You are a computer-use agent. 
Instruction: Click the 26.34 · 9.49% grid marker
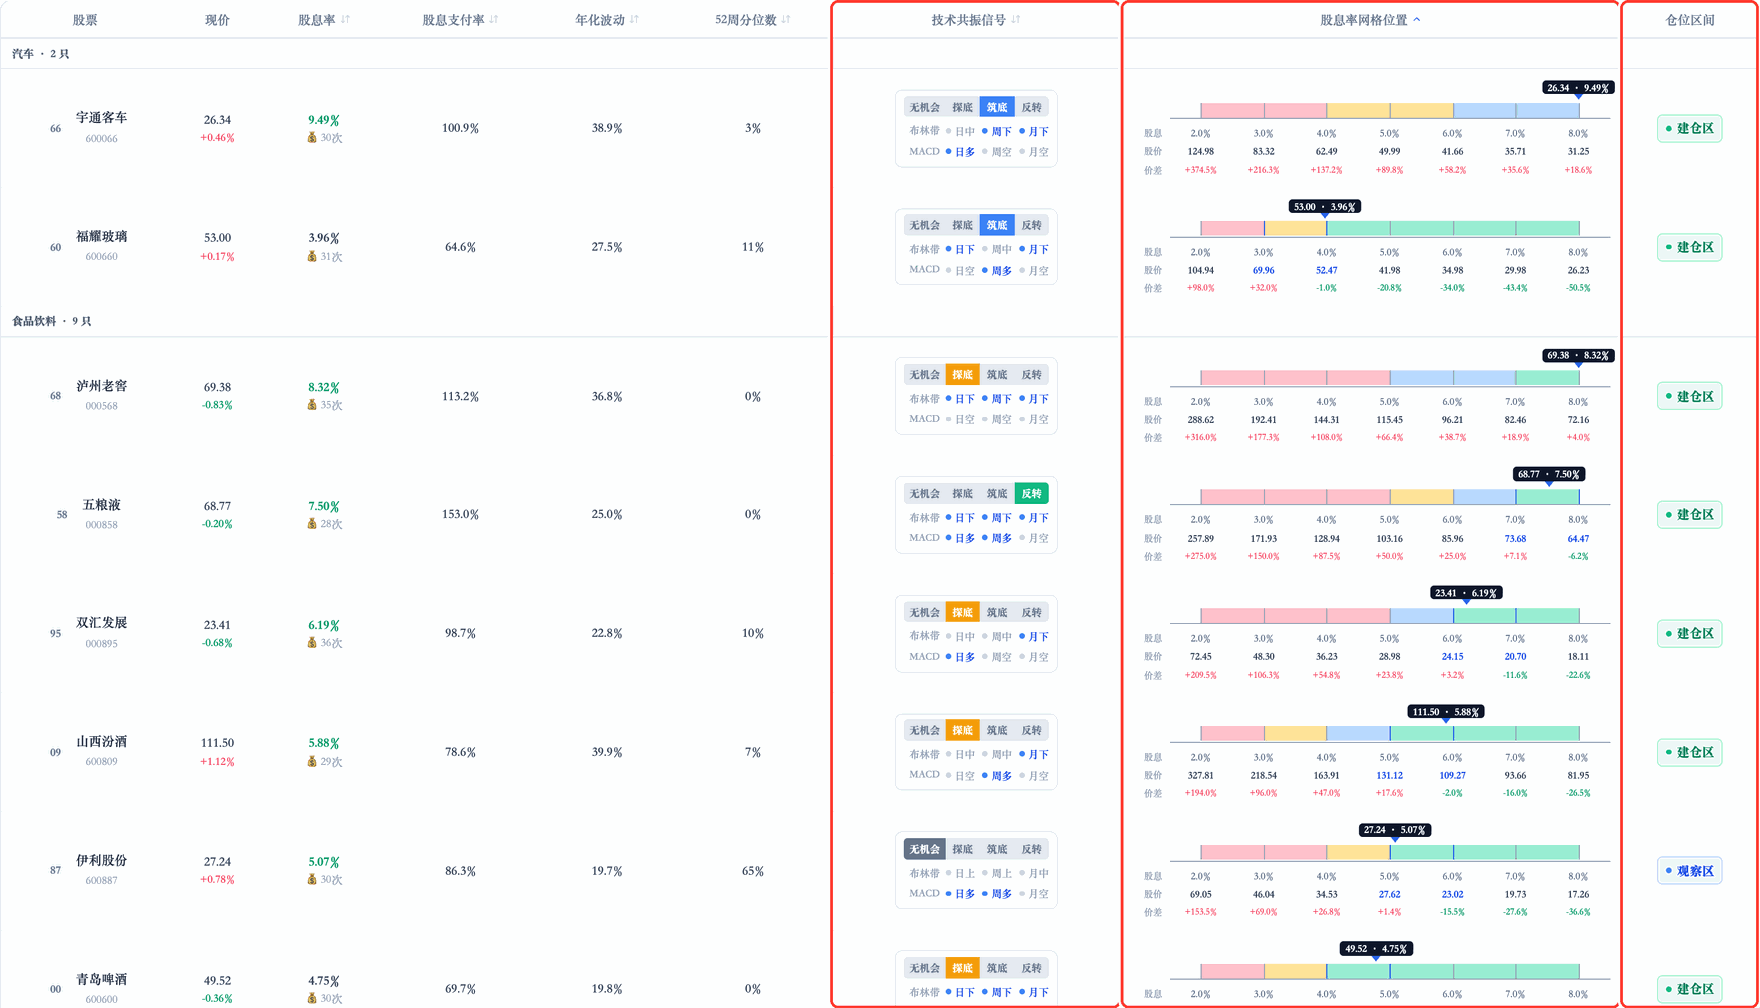click(x=1578, y=88)
